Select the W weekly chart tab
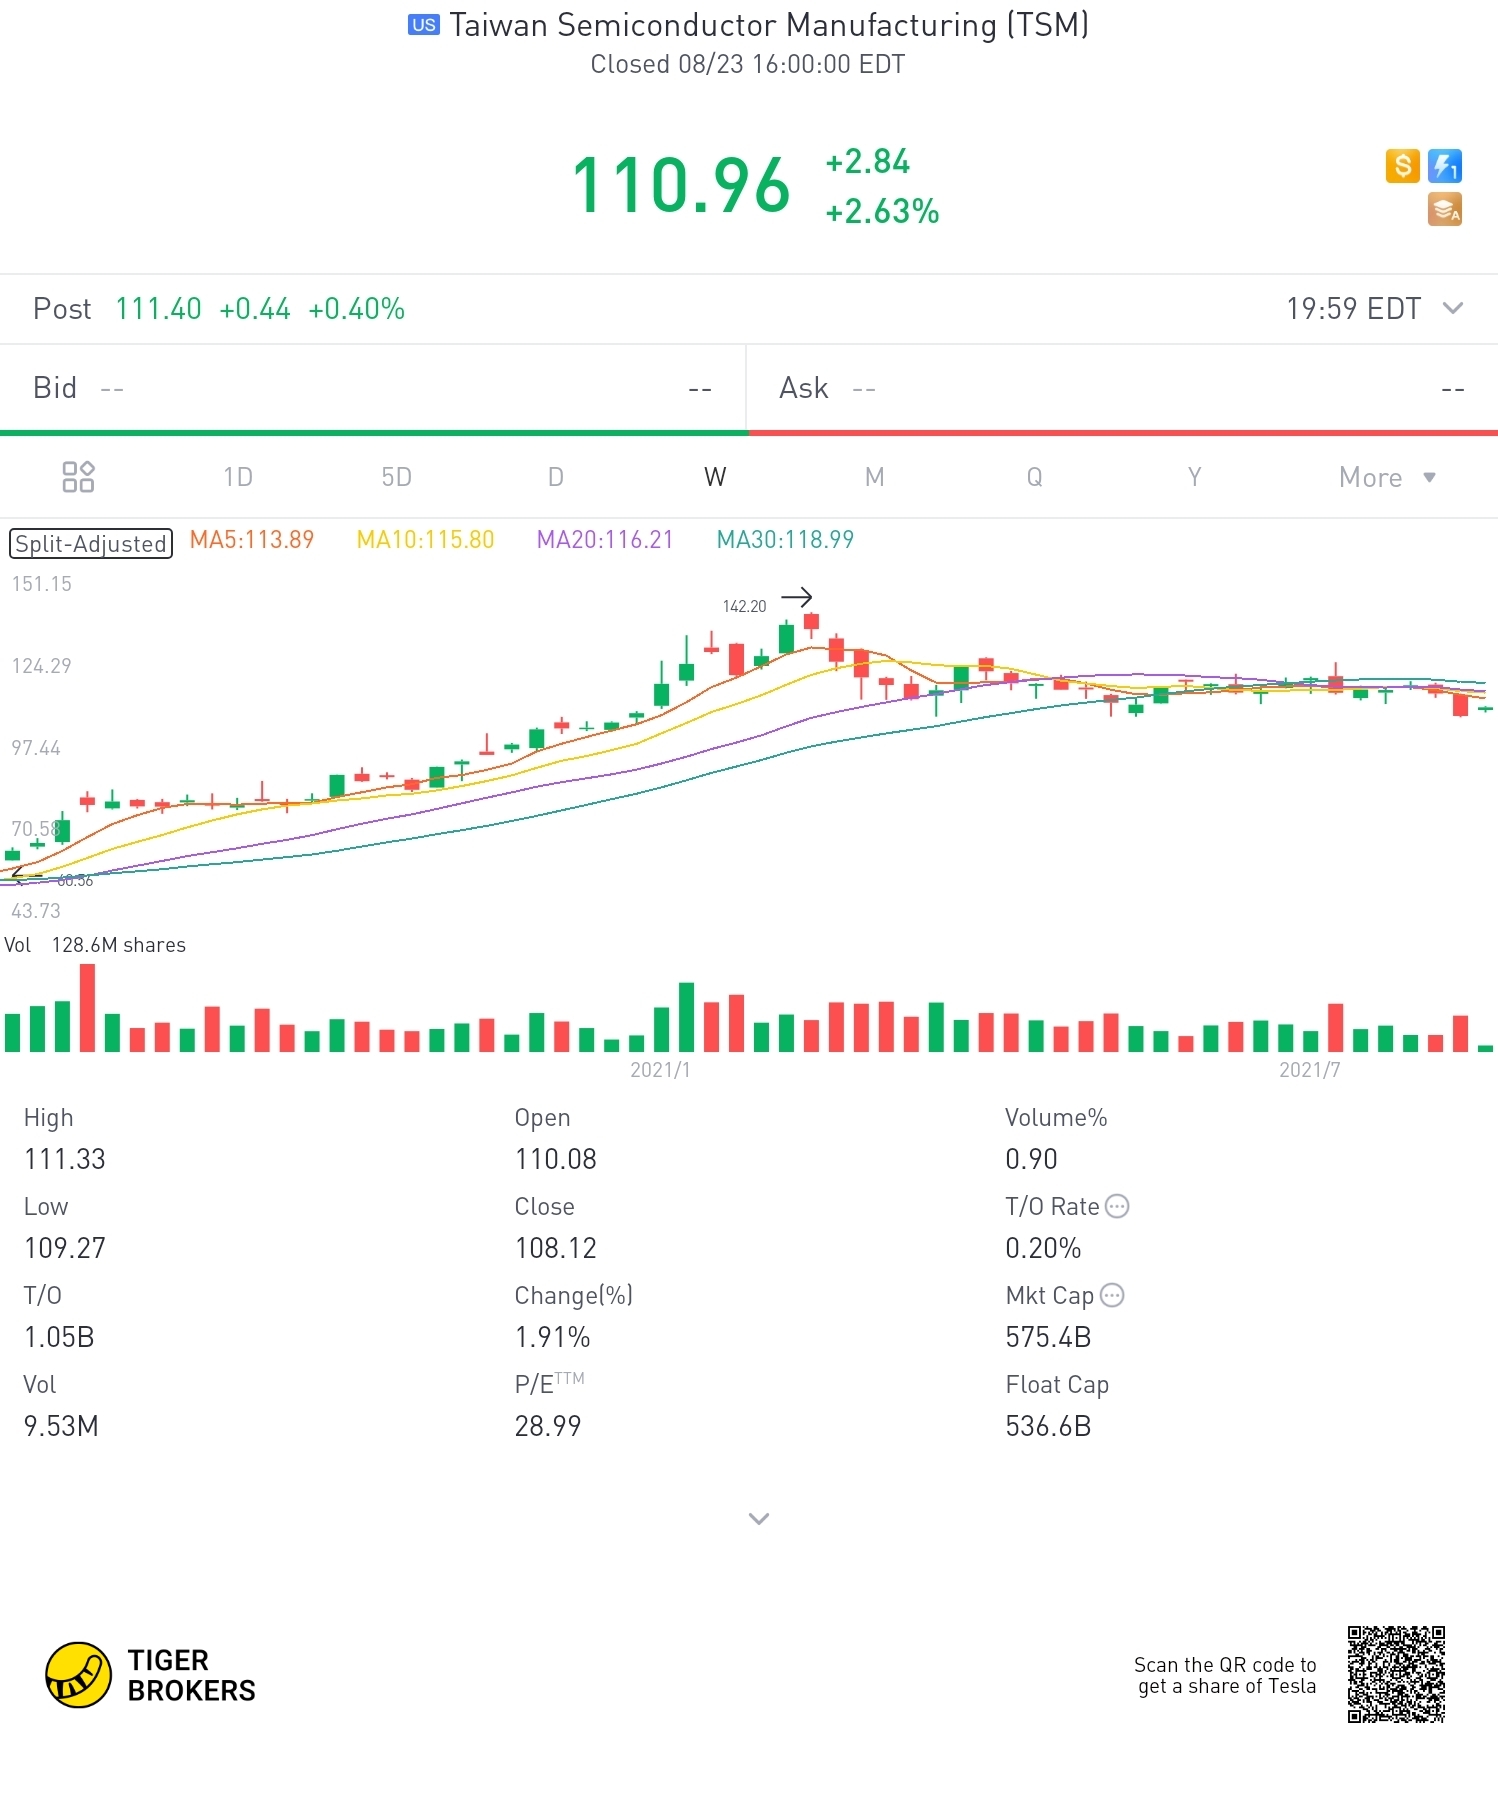1498x1797 pixels. (x=715, y=477)
